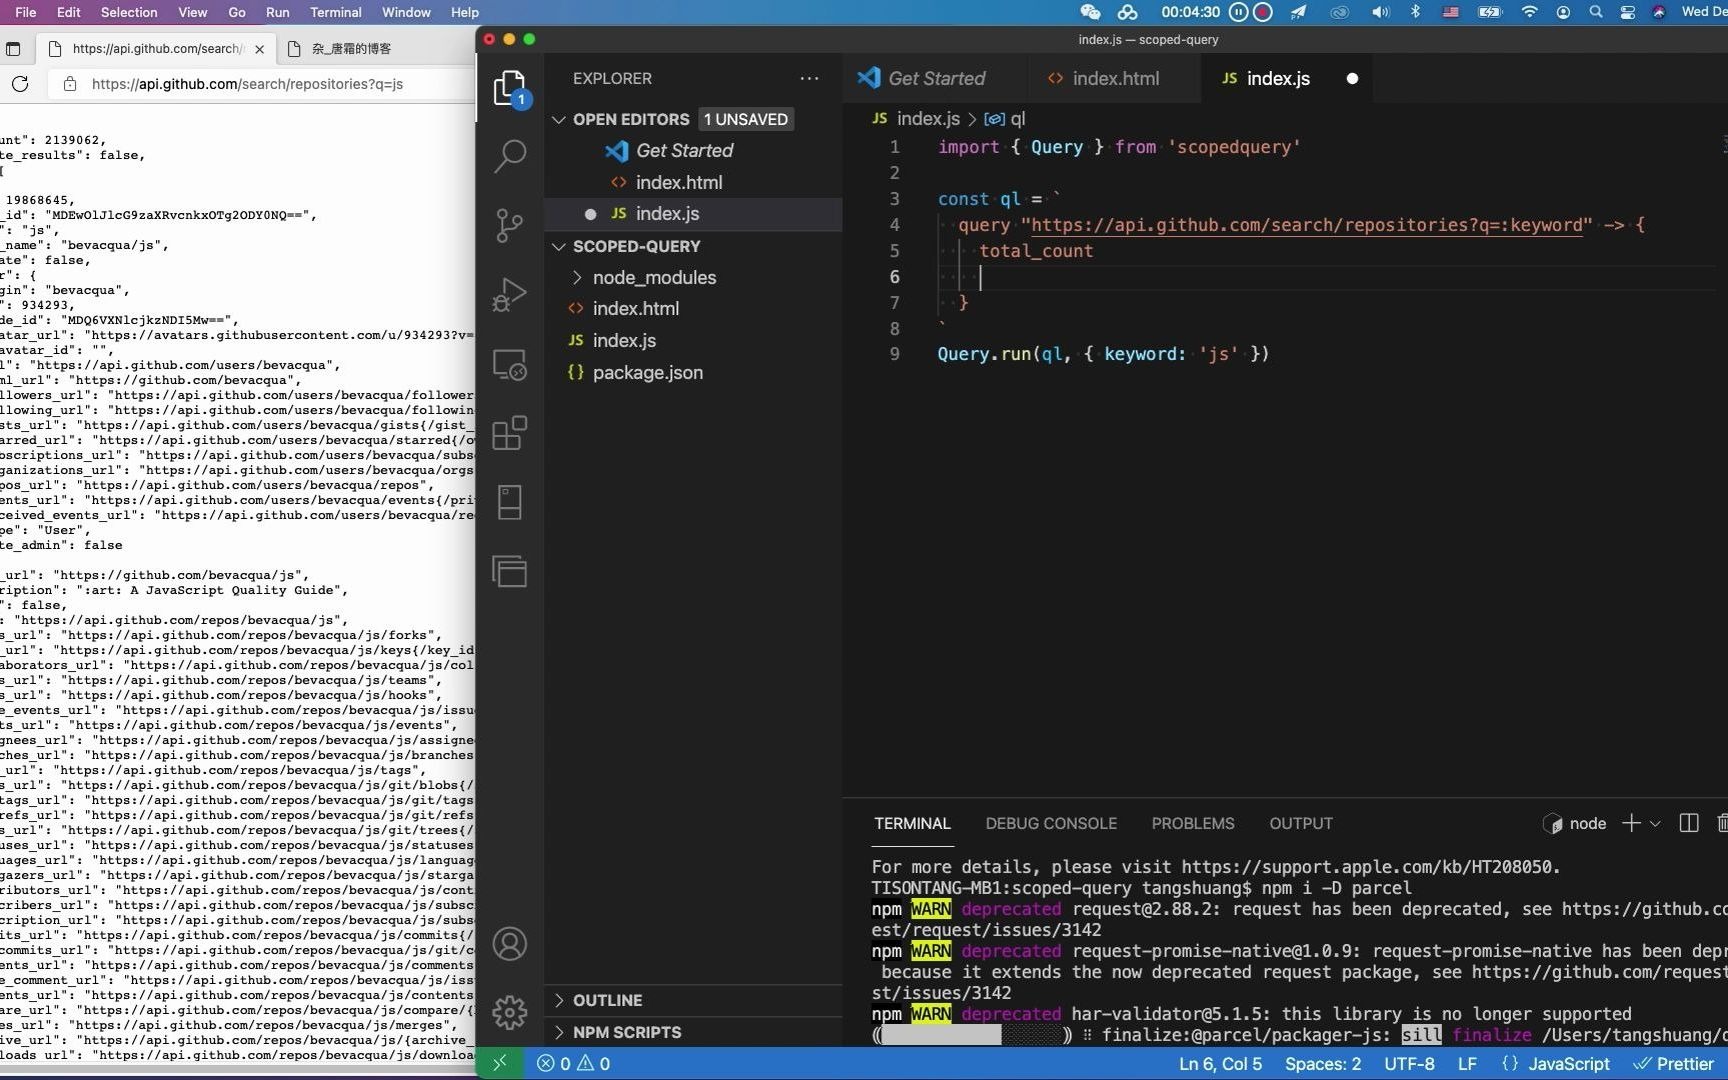The image size is (1728, 1080).
Task: Open Bluetooth menu bar icon
Action: click(1415, 12)
